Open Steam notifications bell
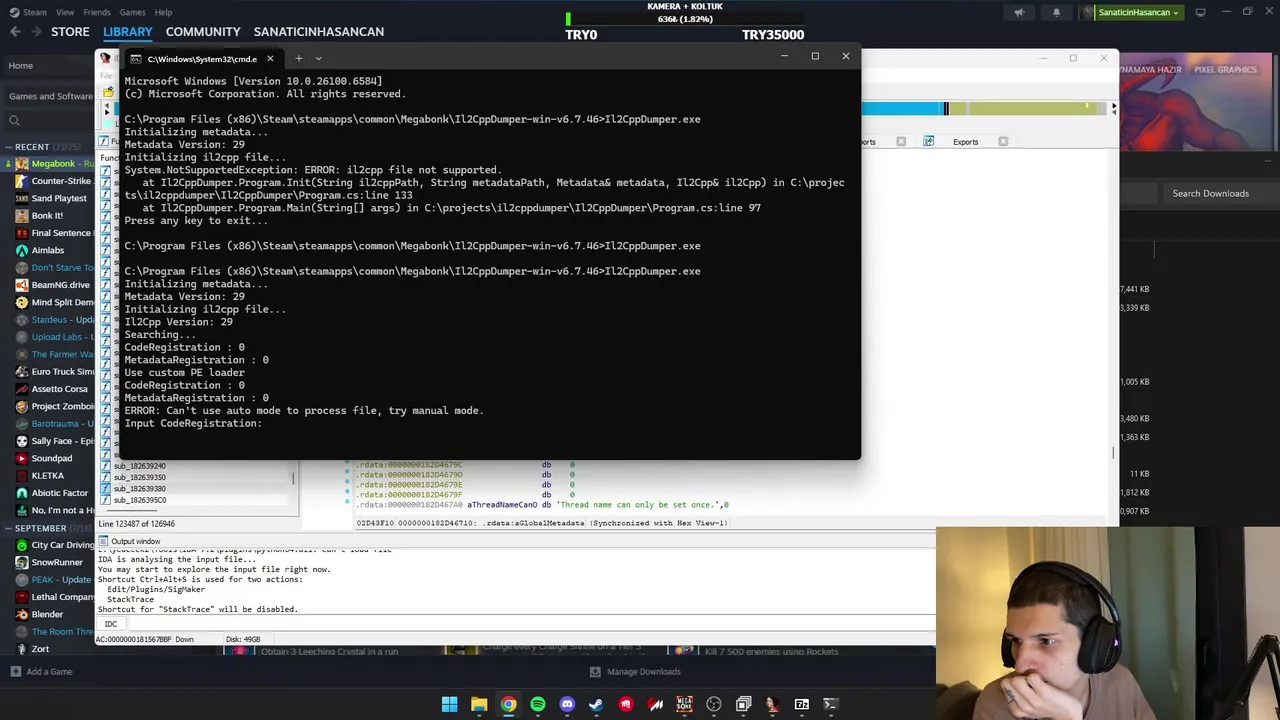The image size is (1280, 720). pos(1056,12)
